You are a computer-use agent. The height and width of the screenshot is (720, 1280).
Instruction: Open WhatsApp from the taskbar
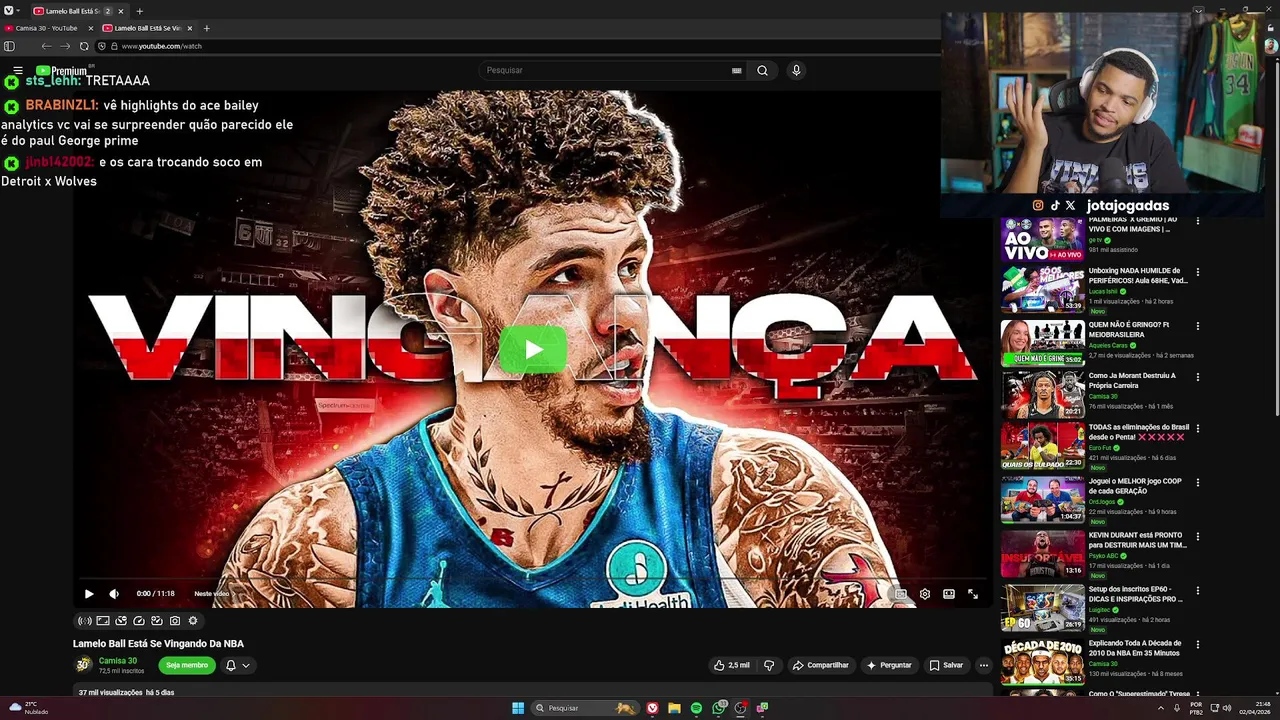[x=719, y=708]
